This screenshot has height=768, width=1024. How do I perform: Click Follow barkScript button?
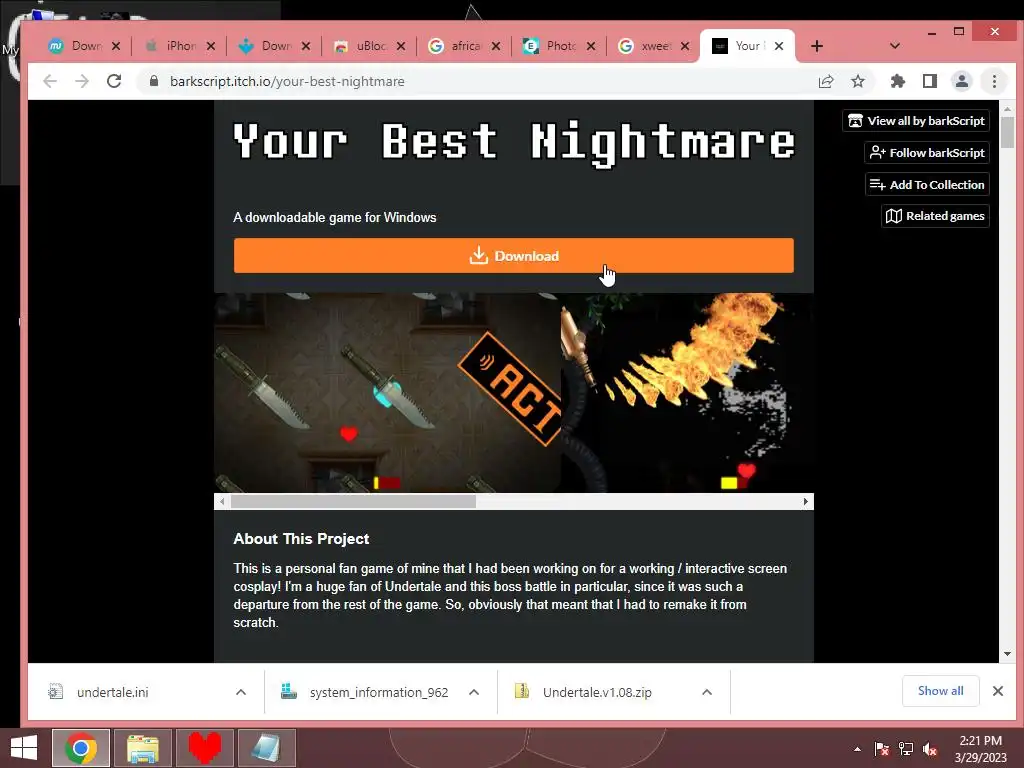click(927, 153)
